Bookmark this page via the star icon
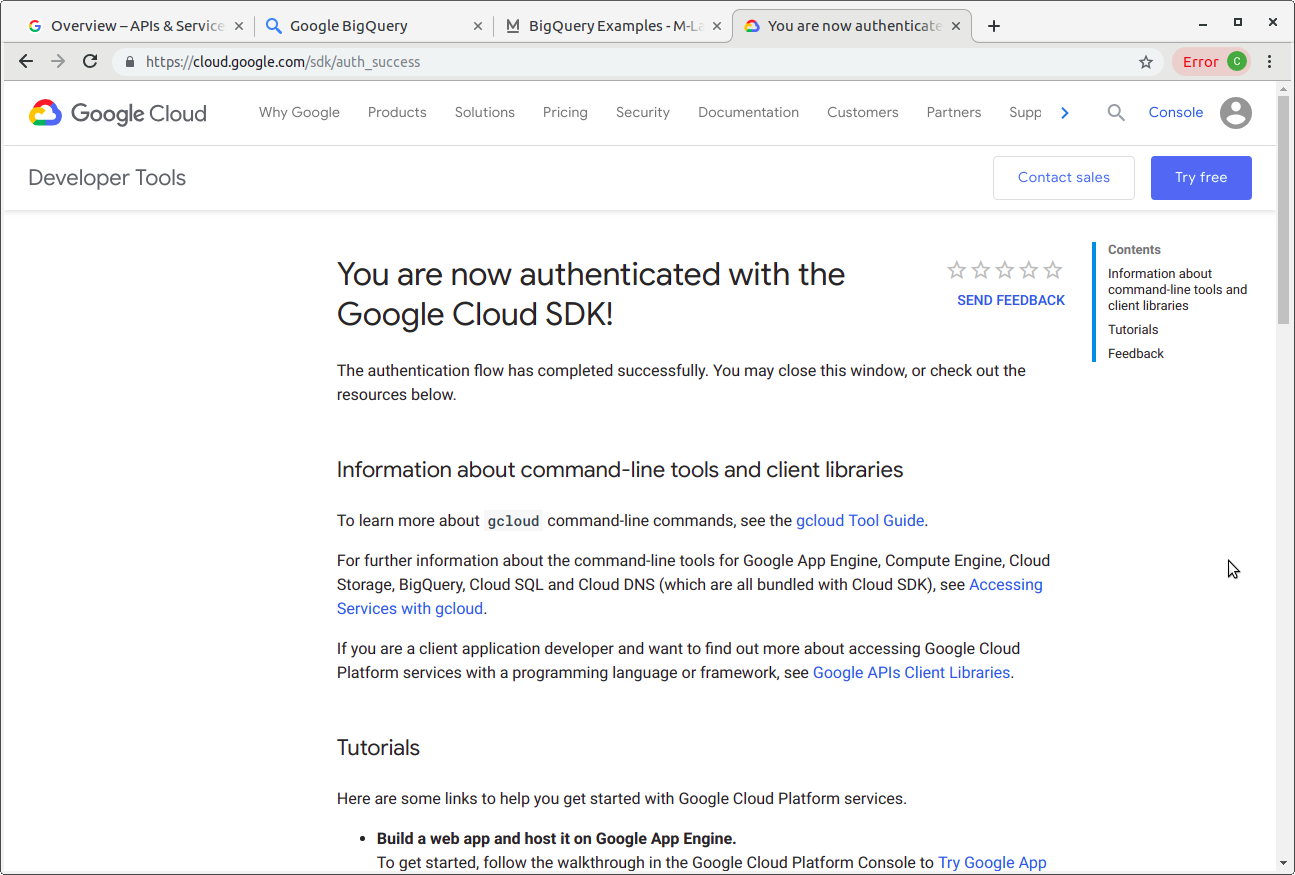 tap(1145, 61)
